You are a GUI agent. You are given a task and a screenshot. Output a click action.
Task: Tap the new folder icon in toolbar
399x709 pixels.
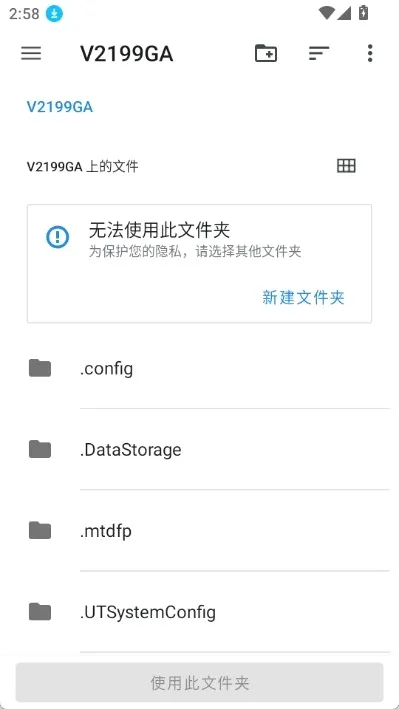tap(266, 53)
